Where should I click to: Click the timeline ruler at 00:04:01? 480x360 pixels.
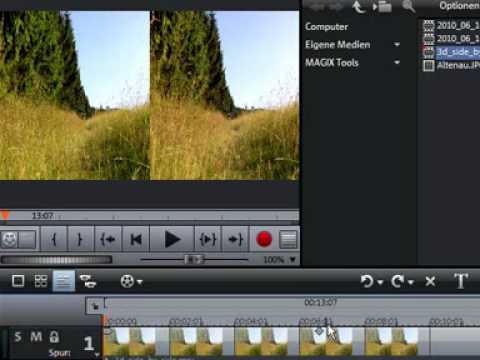[x=251, y=322]
